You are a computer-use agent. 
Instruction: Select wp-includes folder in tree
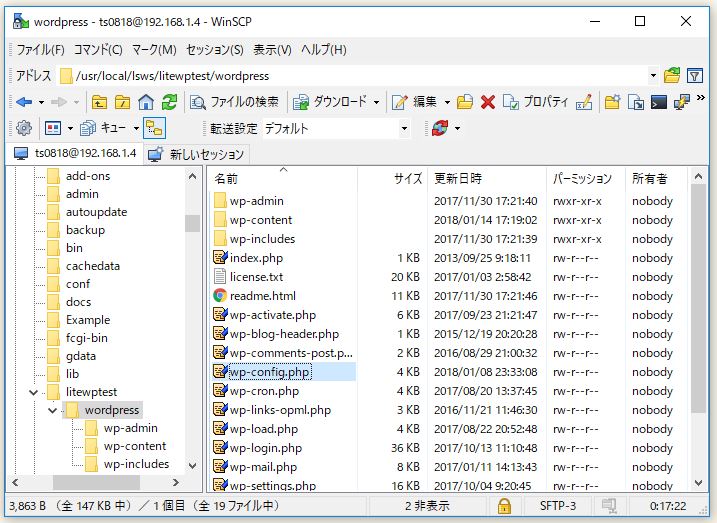(x=136, y=464)
